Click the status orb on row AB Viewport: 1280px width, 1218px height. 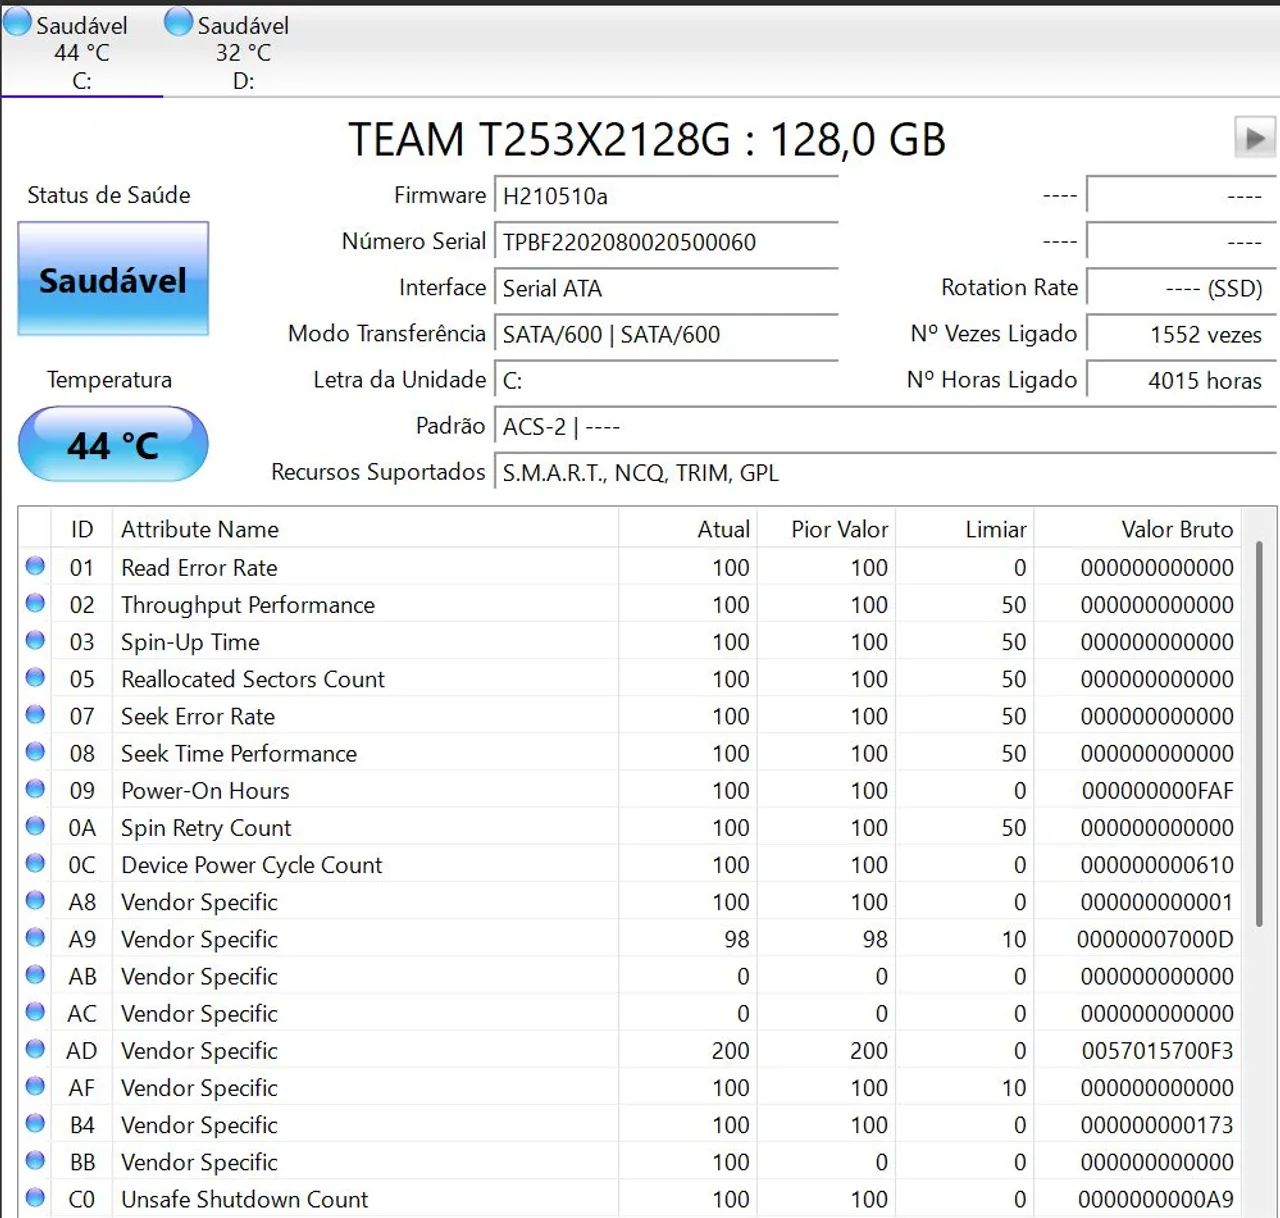35,974
